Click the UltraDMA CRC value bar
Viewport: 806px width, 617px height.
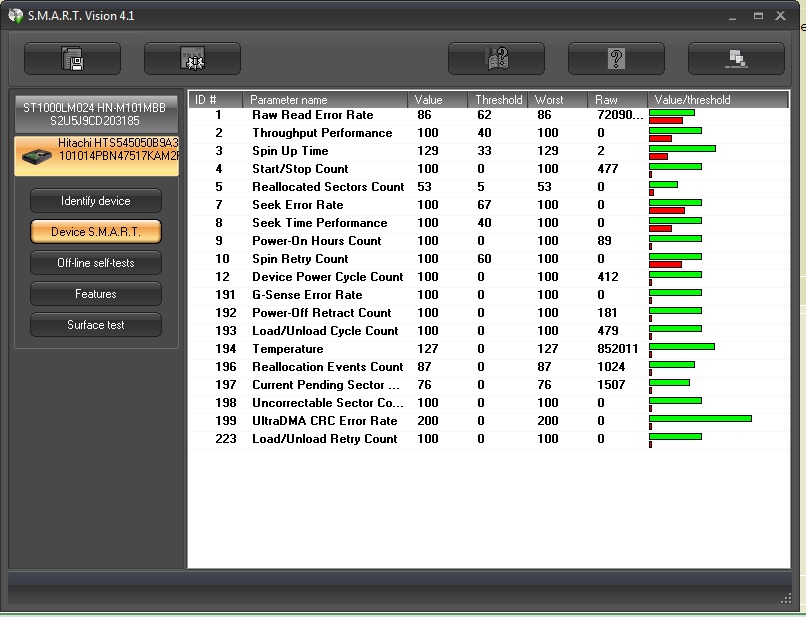(x=700, y=419)
